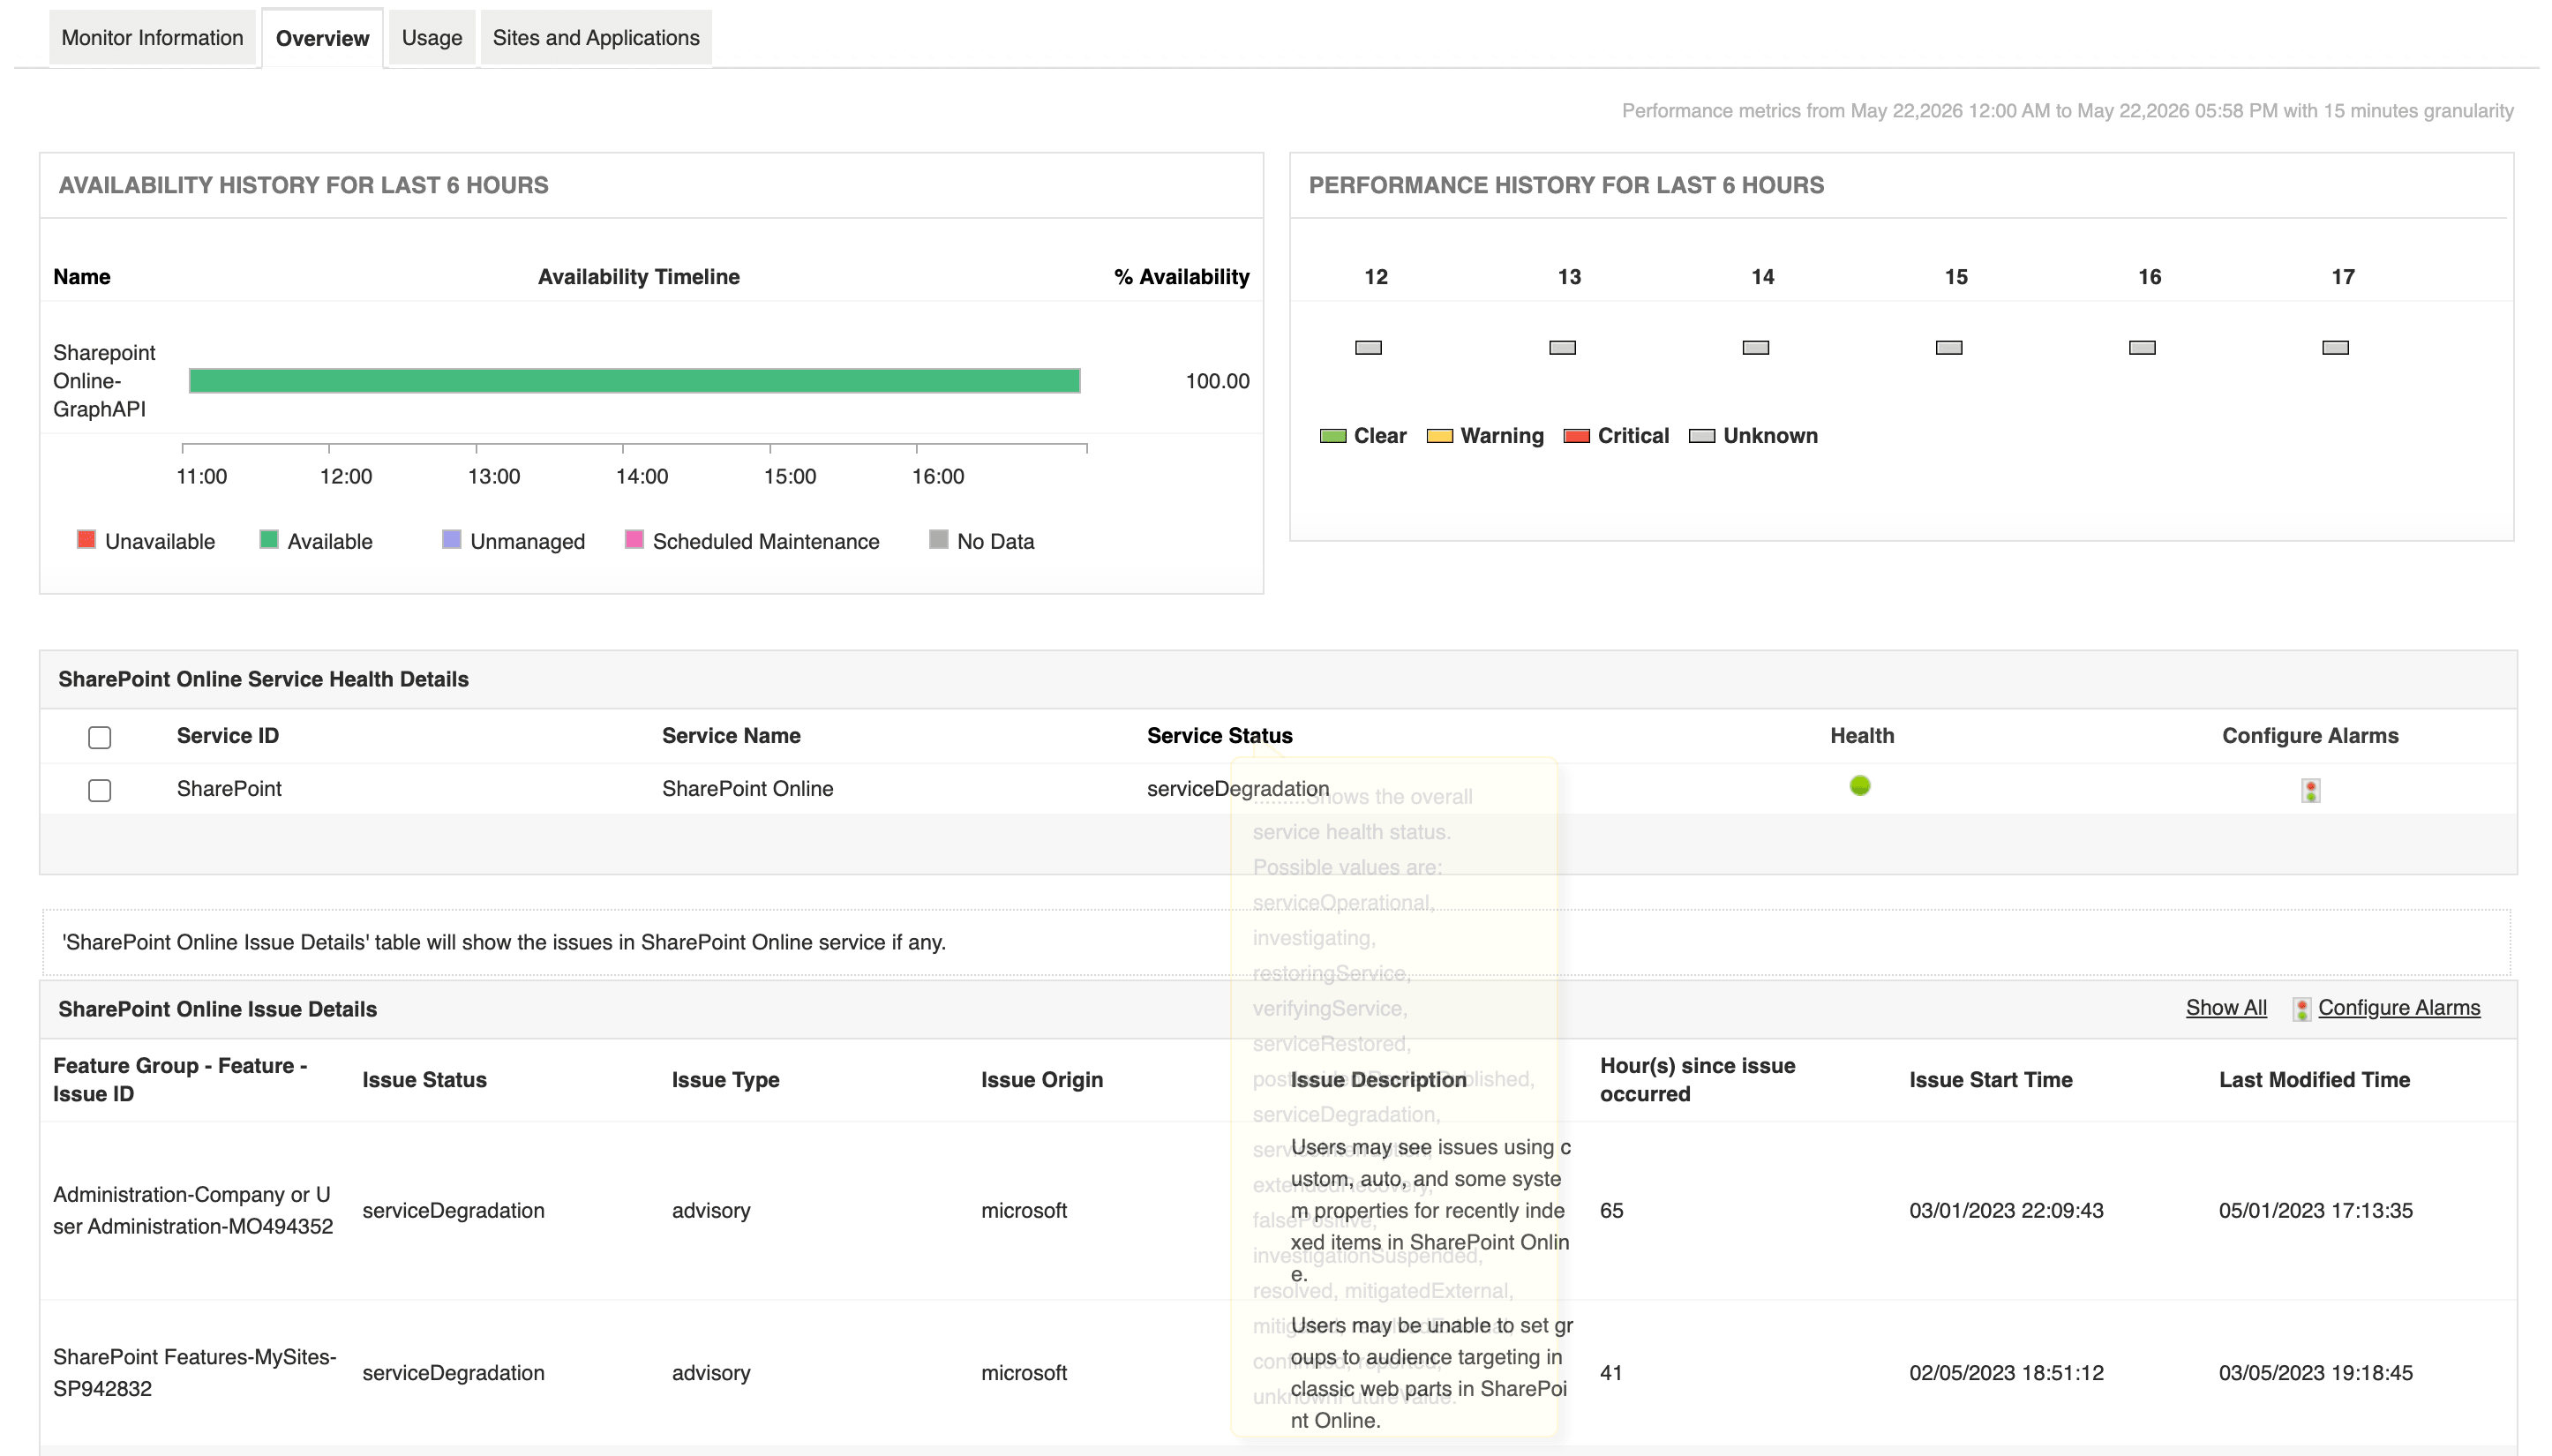This screenshot has width=2552, height=1456.
Task: Open Configure Alarms link in Issue Details
Action: (x=2399, y=1008)
